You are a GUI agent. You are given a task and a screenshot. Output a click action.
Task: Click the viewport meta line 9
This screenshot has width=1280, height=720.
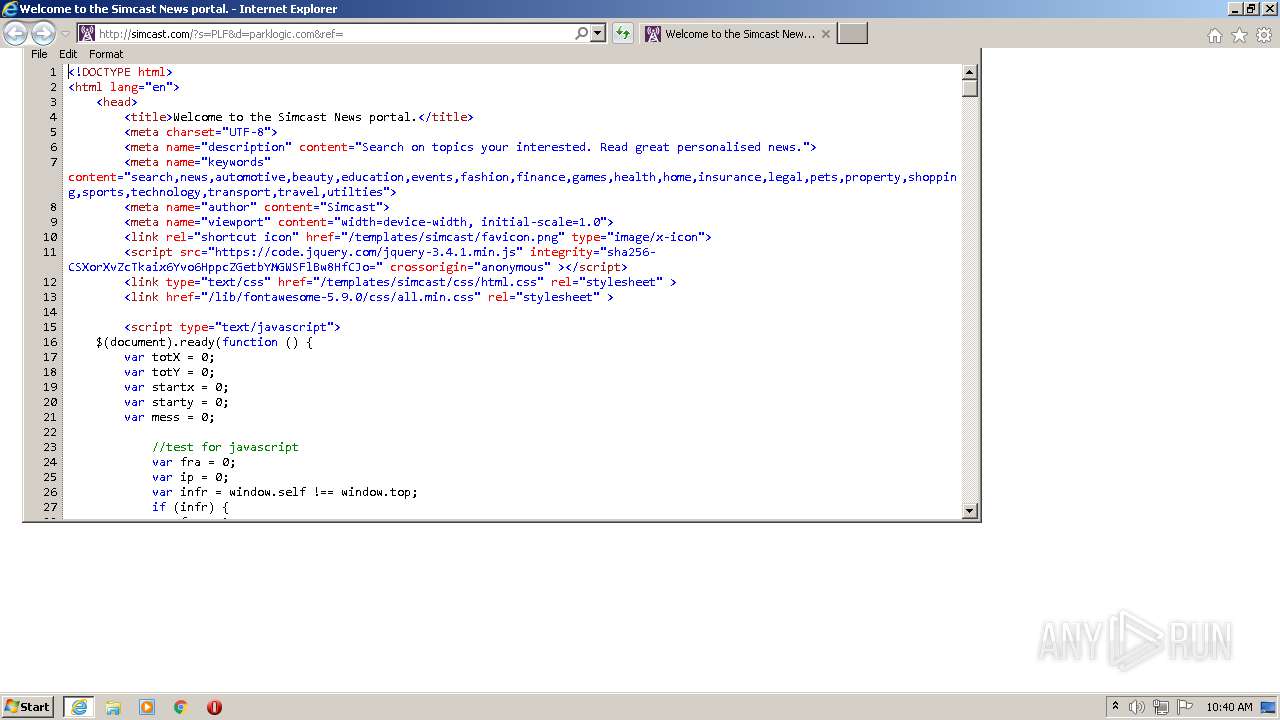[369, 222]
